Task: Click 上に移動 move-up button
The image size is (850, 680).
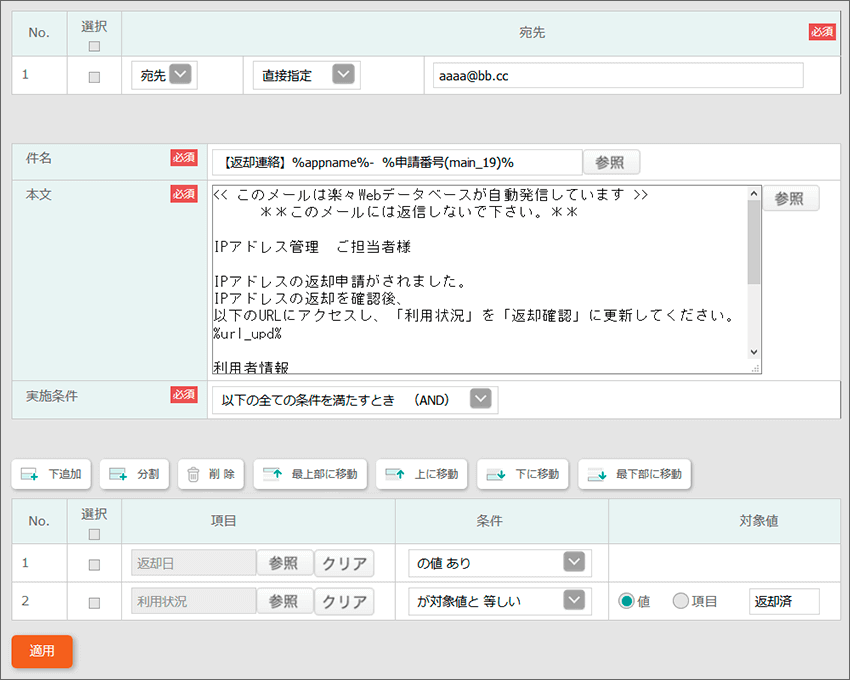Action: [x=422, y=474]
